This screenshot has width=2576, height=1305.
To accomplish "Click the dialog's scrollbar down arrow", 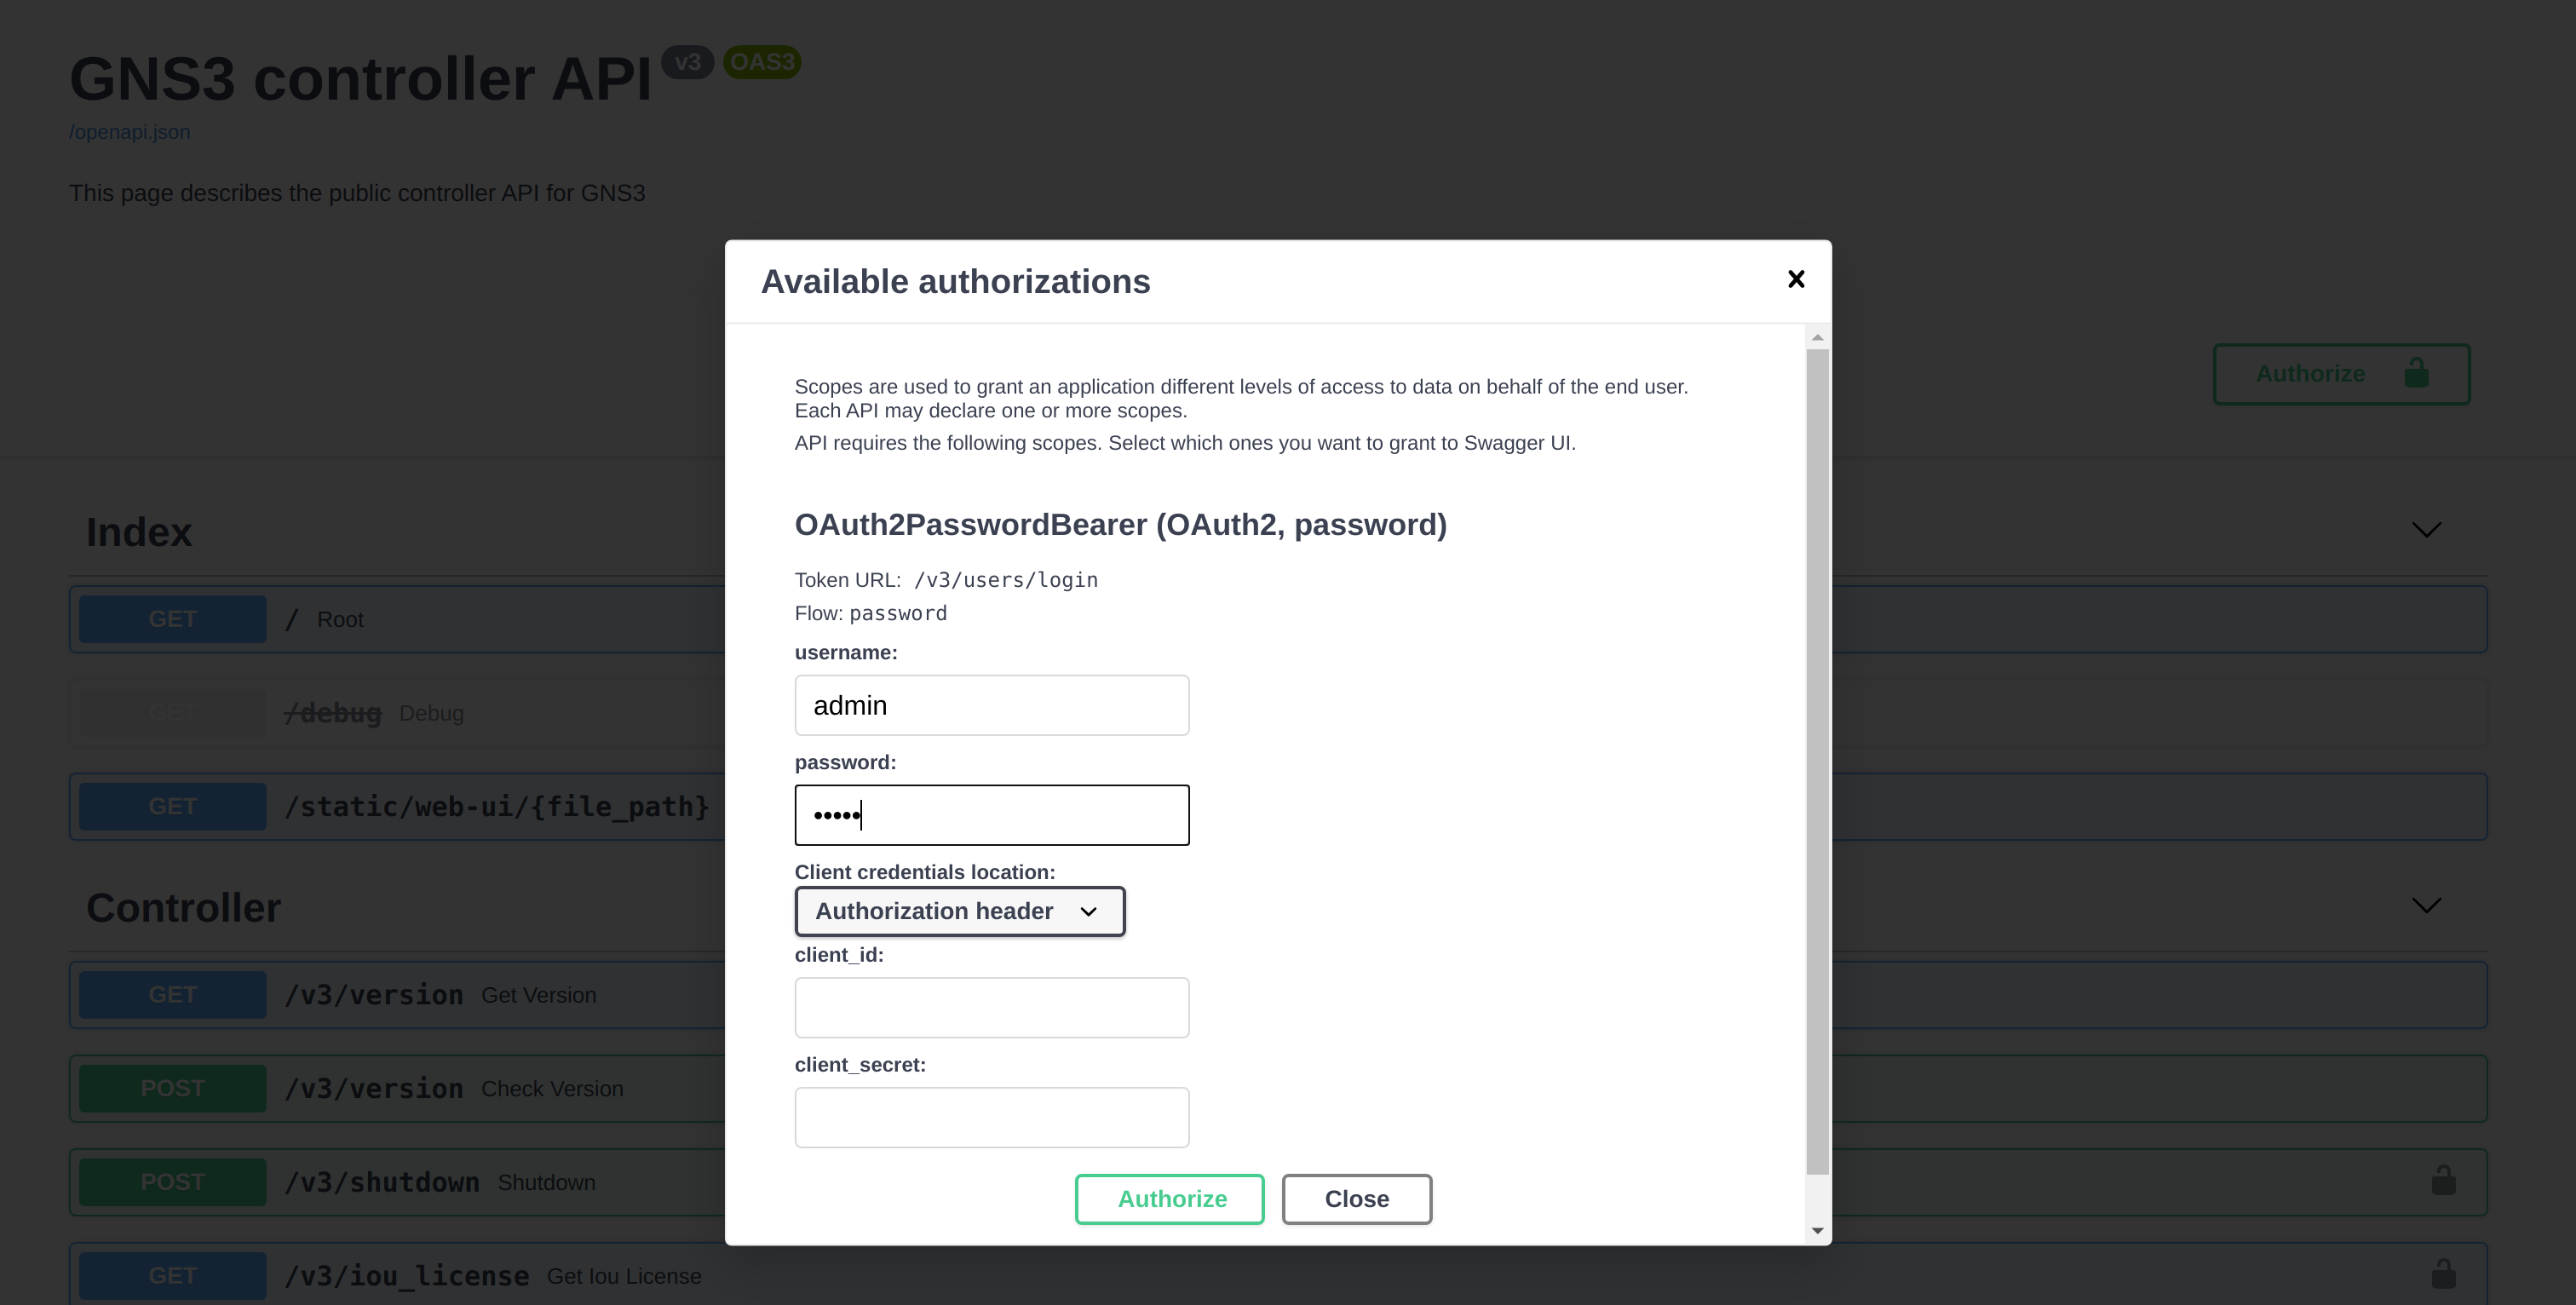I will tap(1817, 1231).
